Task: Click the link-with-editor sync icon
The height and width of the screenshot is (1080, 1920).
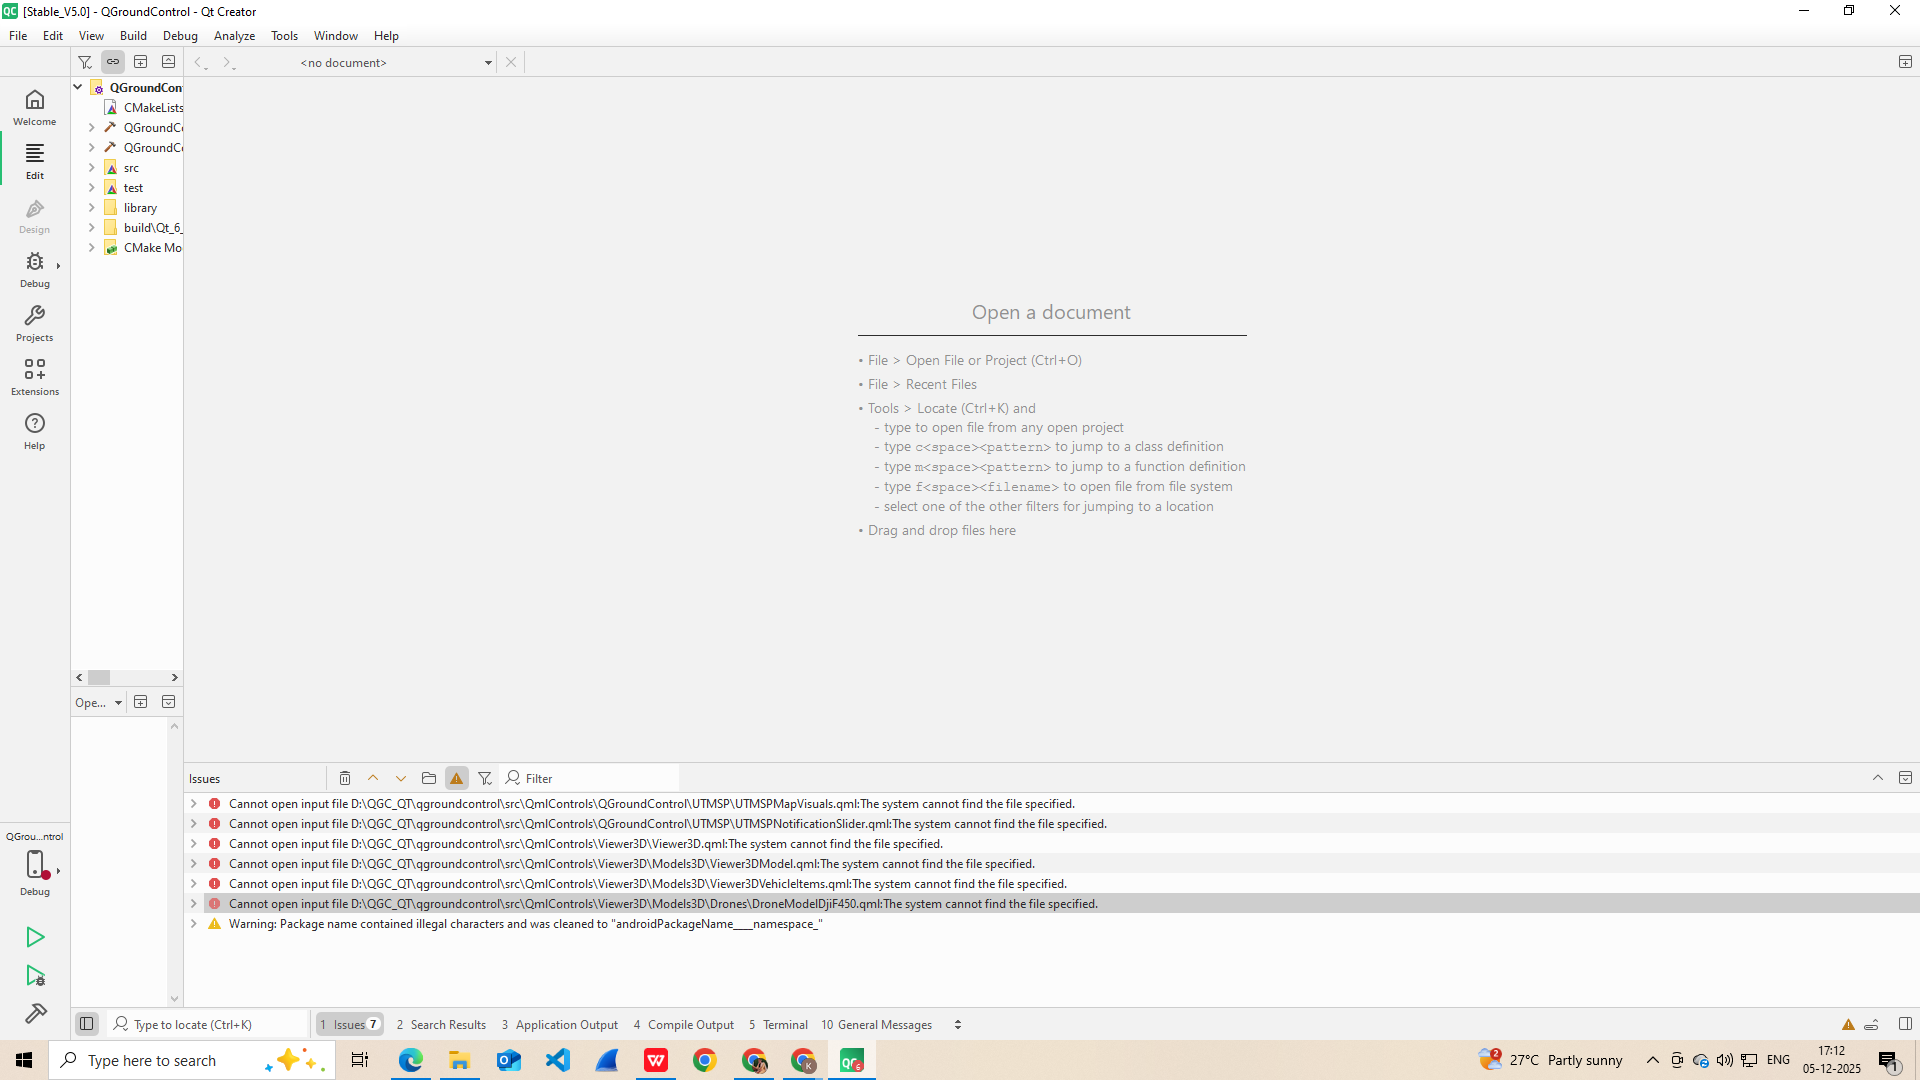Action: click(112, 61)
